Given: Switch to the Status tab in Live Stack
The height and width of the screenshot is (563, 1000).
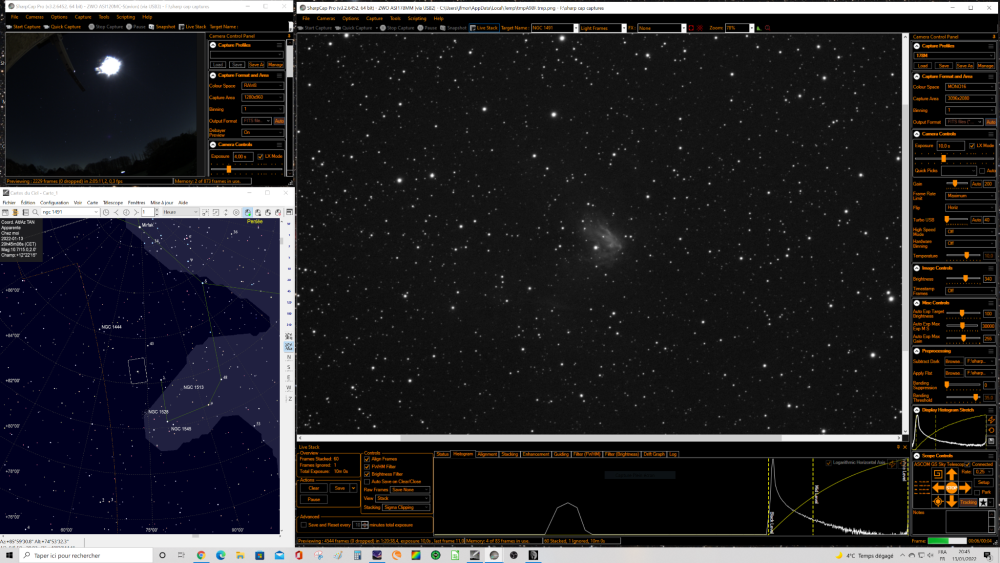Looking at the screenshot, I should pos(442,454).
